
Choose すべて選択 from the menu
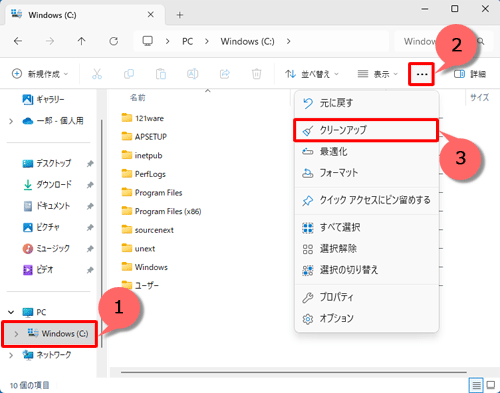point(367,228)
